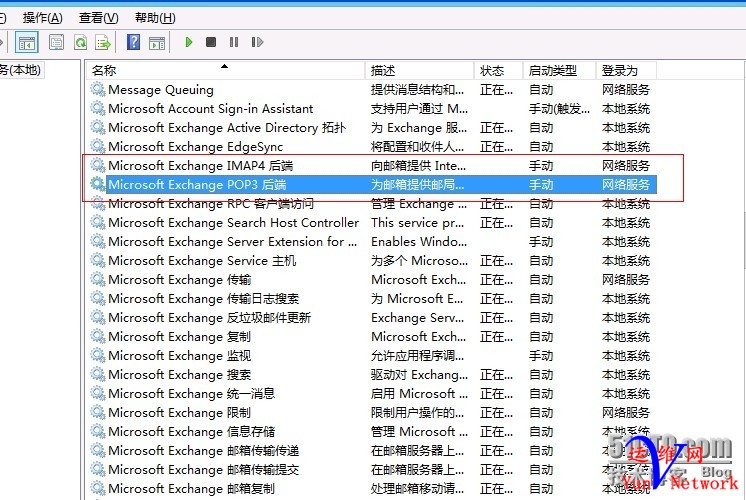Open the 操作(A) menu
This screenshot has width=746, height=500.
pos(42,18)
